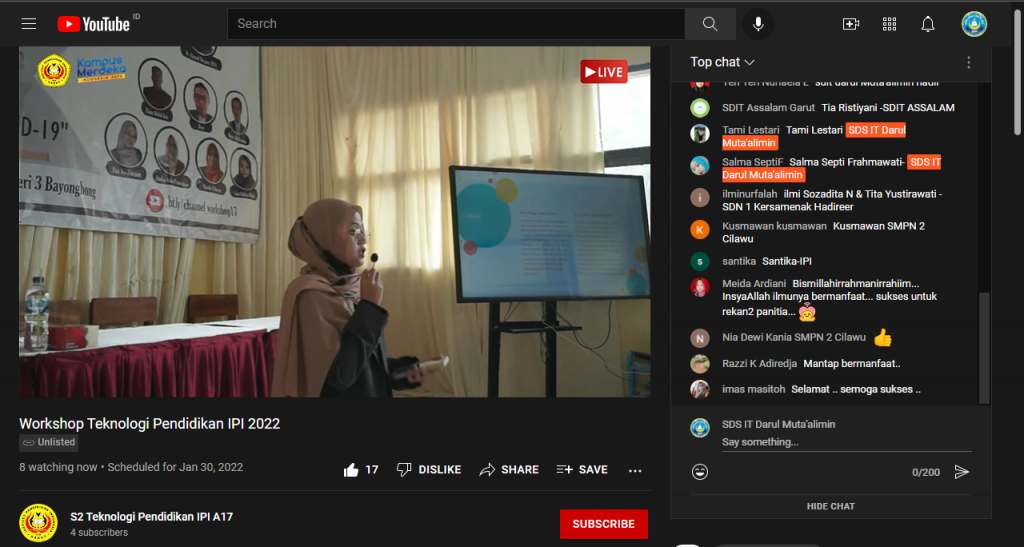This screenshot has width=1024, height=547.
Task: Open the YouTube apps grid
Action: [889, 24]
